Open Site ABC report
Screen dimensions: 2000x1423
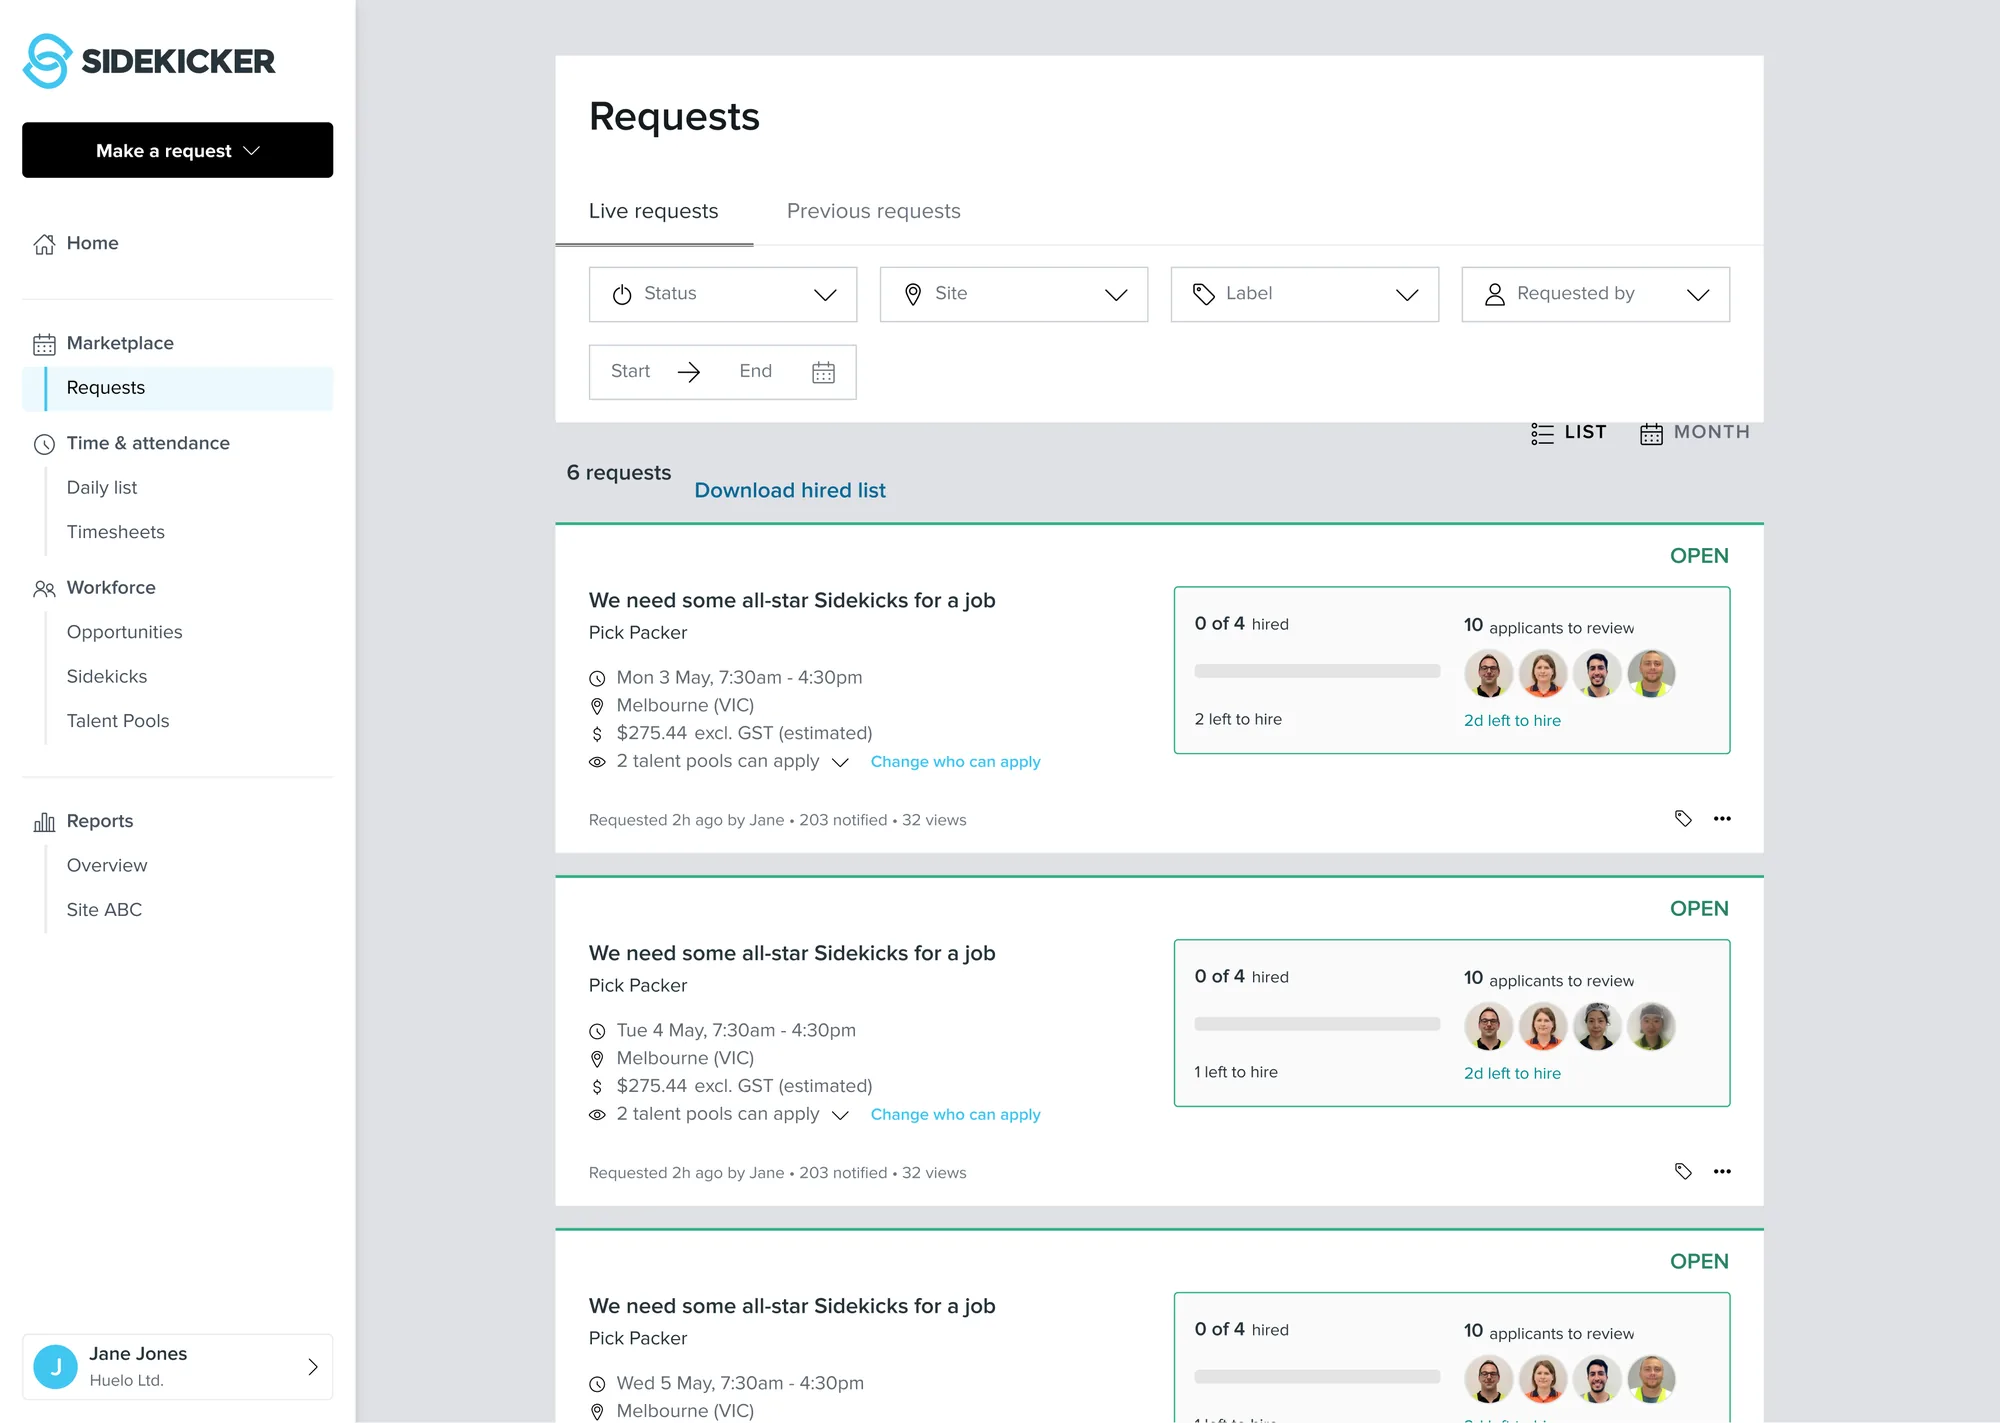[105, 910]
